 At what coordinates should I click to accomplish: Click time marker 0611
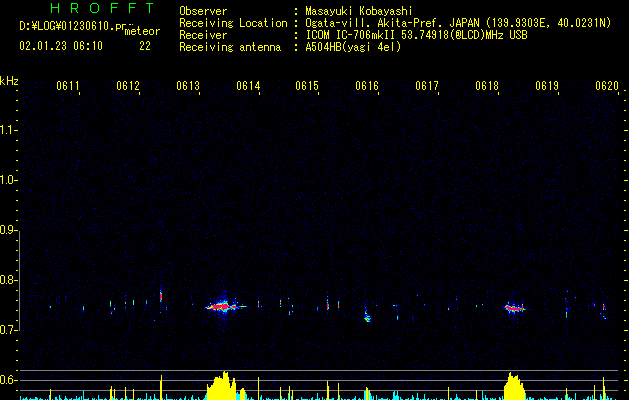click(68, 86)
